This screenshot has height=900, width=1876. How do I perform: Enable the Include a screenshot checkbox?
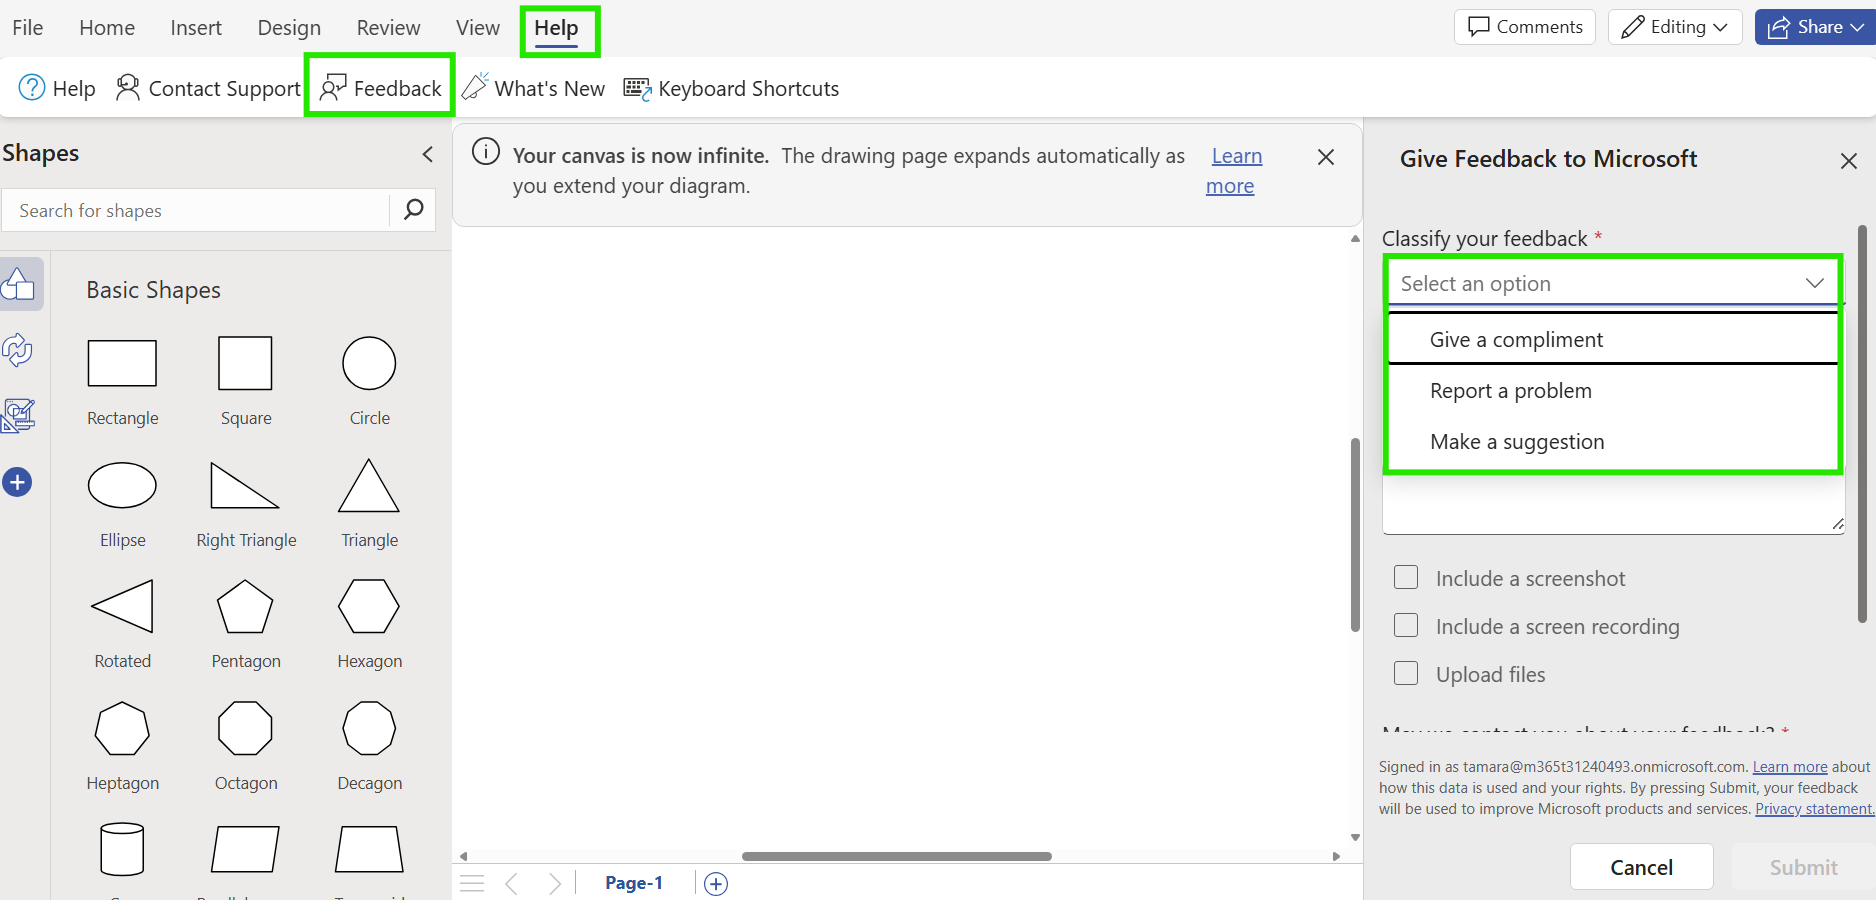point(1406,577)
